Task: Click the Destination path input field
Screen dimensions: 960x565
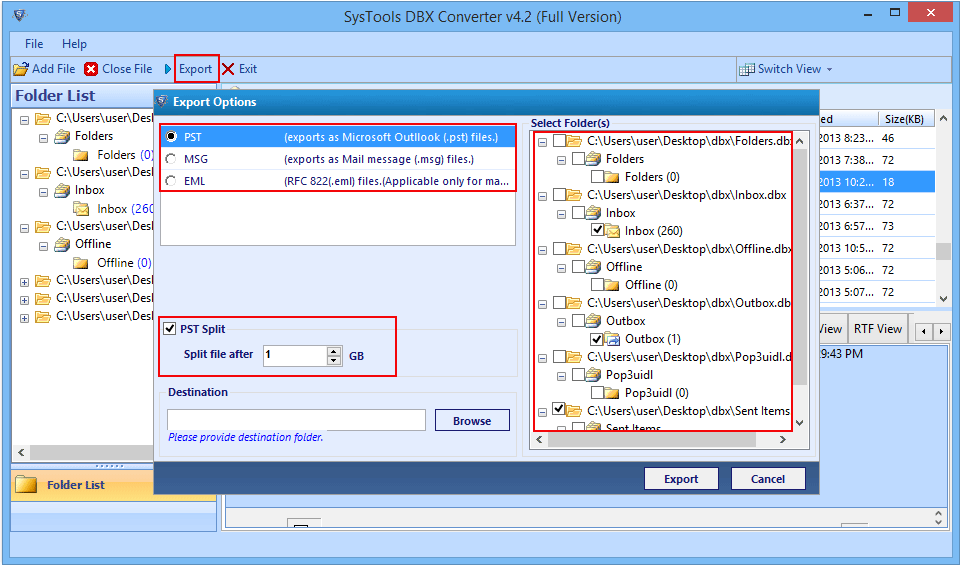Action: coord(296,420)
